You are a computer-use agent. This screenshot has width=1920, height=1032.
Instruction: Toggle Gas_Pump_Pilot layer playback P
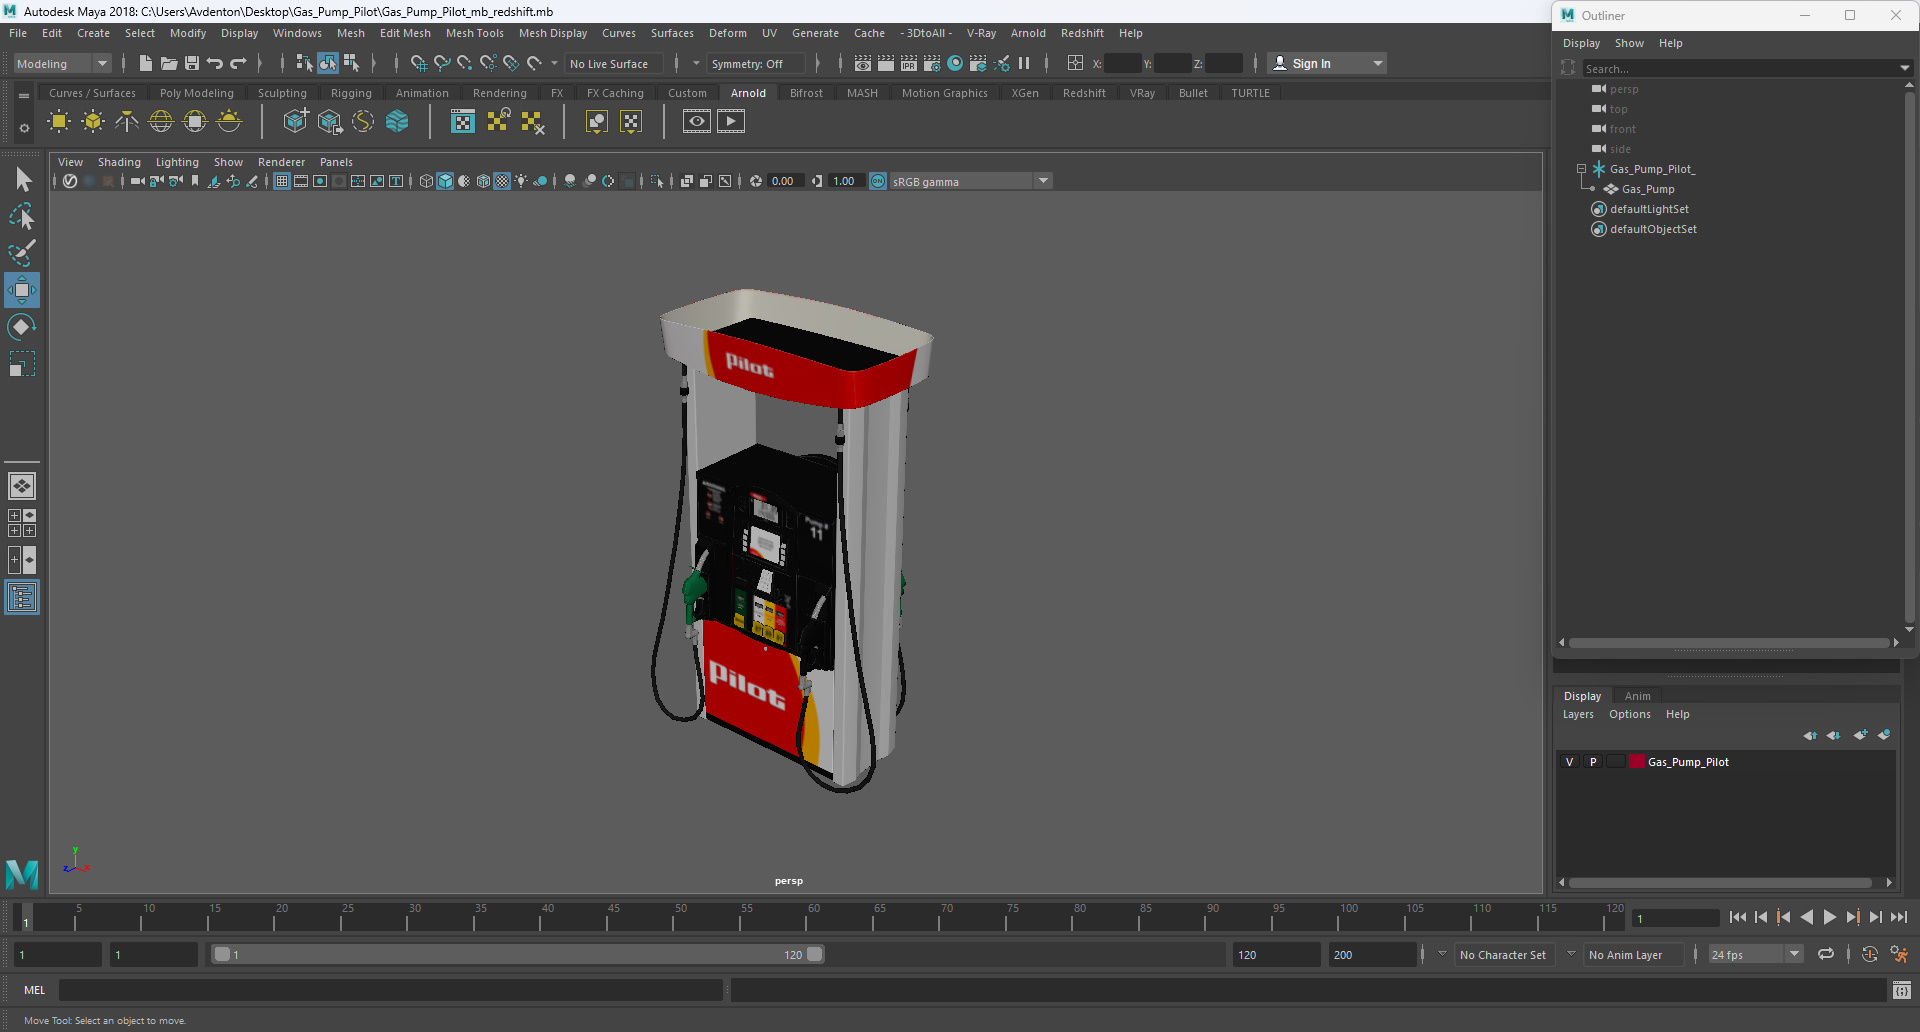1592,762
